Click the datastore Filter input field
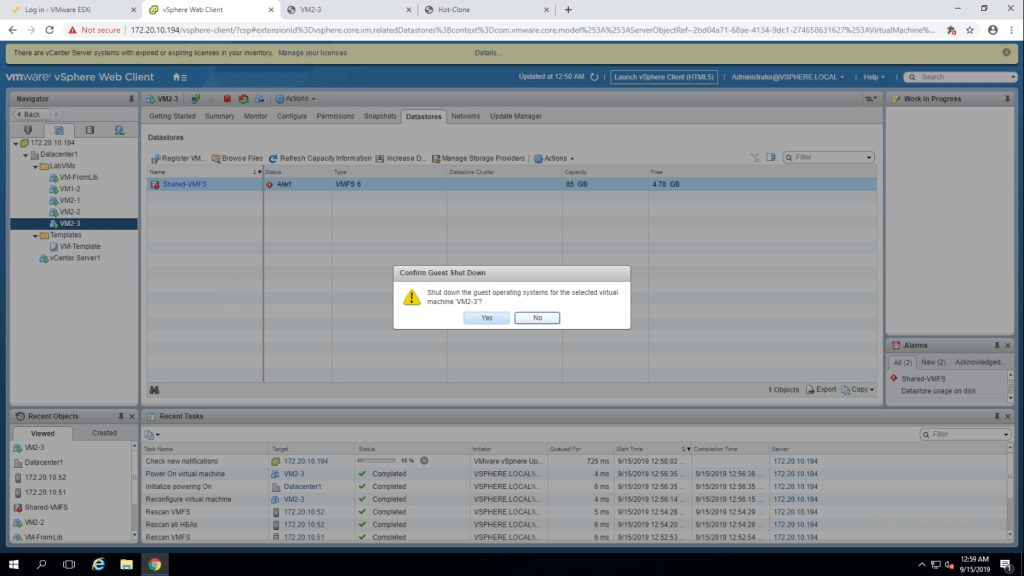The height and width of the screenshot is (576, 1024). point(829,157)
